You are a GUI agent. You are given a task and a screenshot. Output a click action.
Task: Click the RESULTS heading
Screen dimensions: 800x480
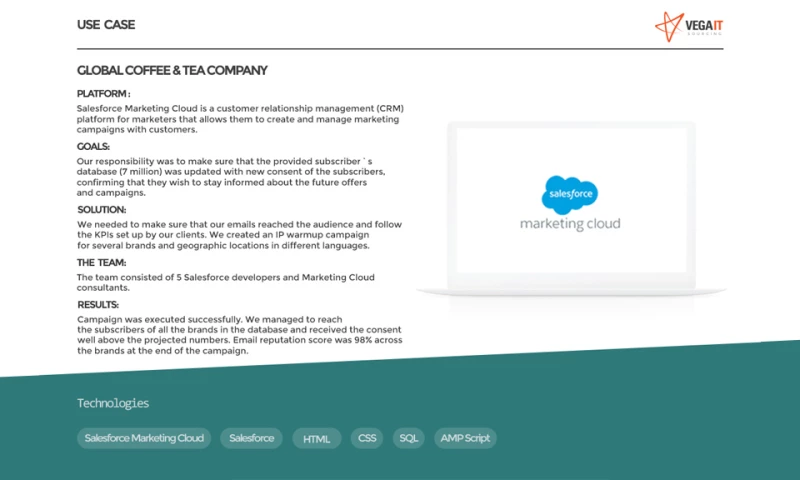click(98, 305)
